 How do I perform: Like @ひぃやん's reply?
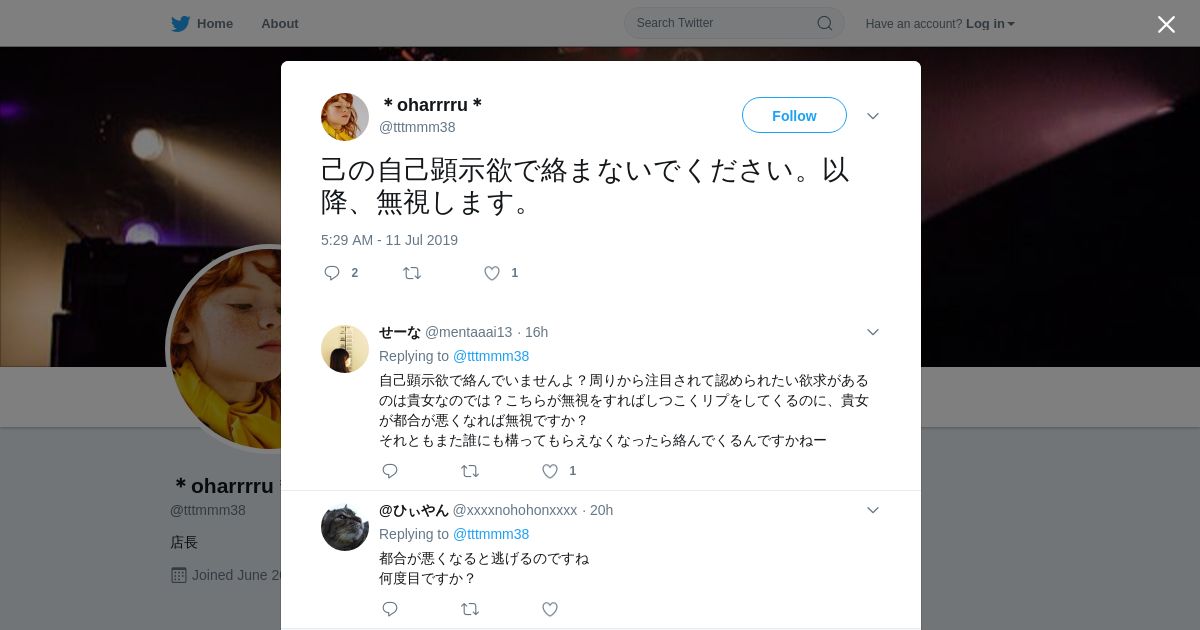click(550, 609)
